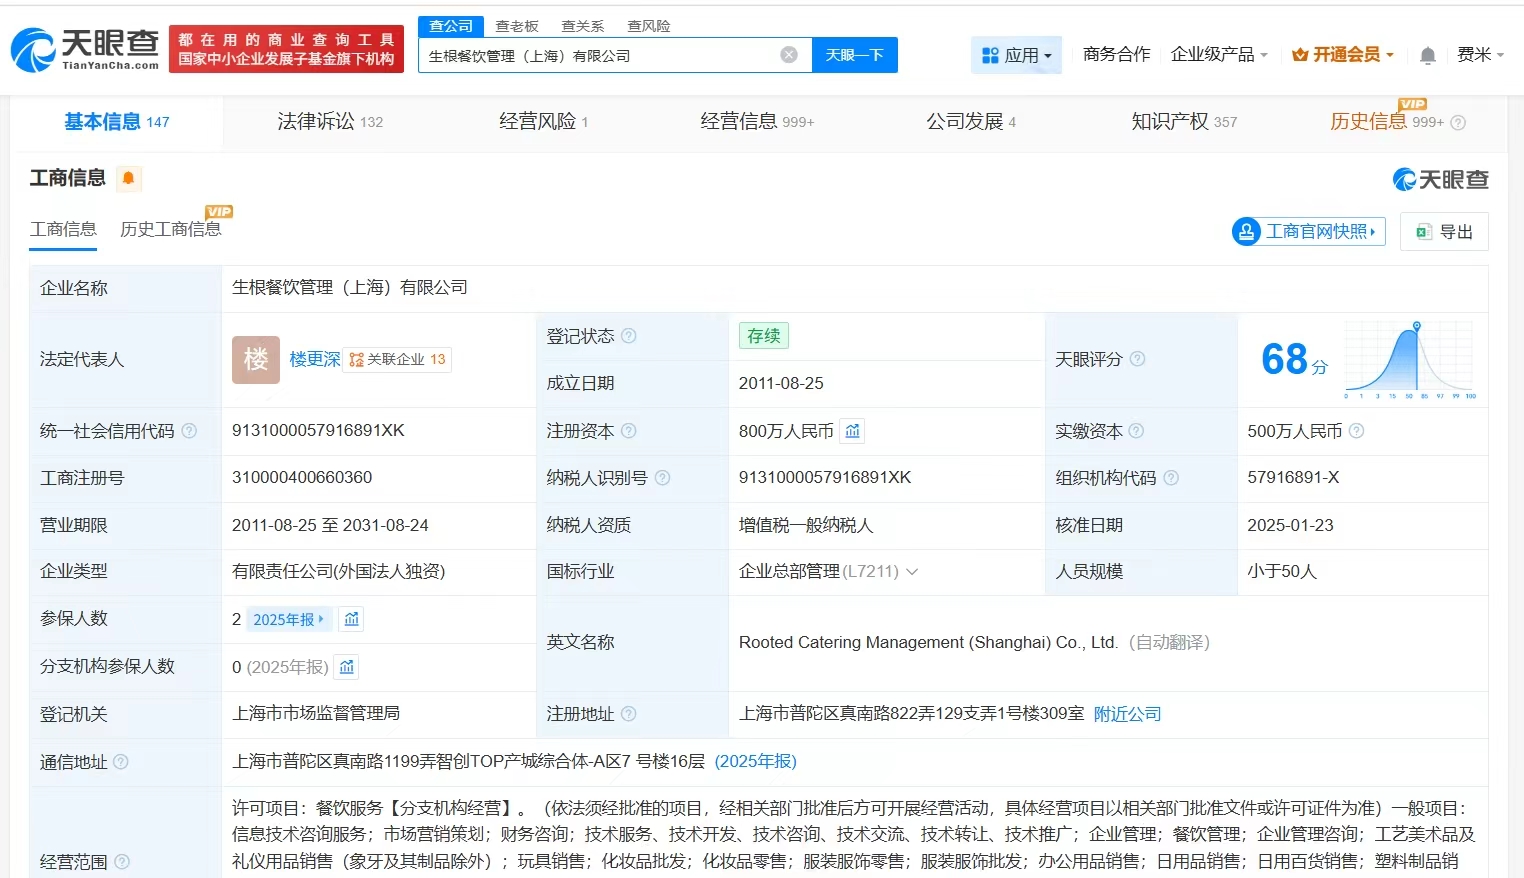This screenshot has height=878, width=1524.
Task: Click the red 国家中小企业发展子基金 banner
Action: (x=286, y=49)
